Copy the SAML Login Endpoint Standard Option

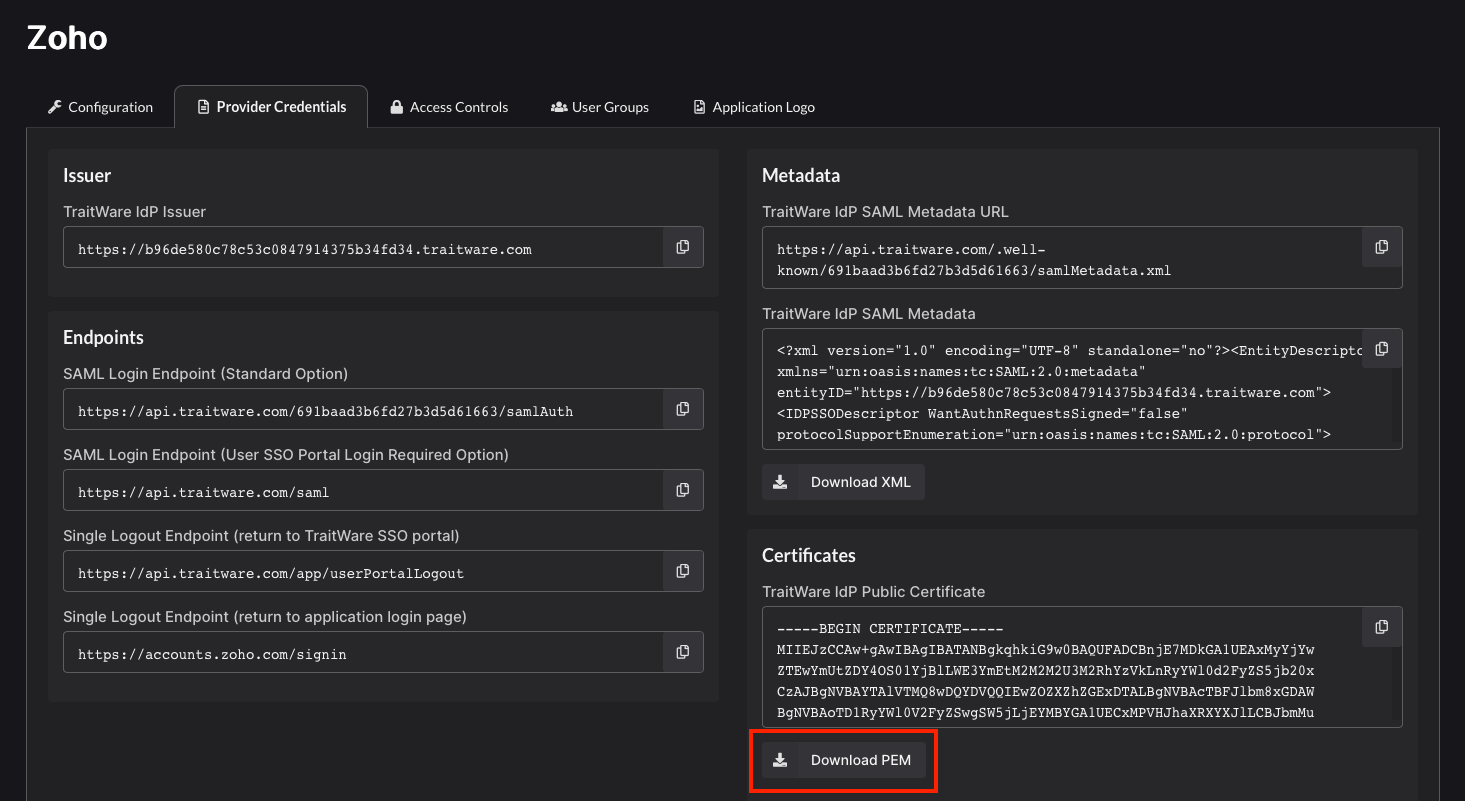(683, 409)
